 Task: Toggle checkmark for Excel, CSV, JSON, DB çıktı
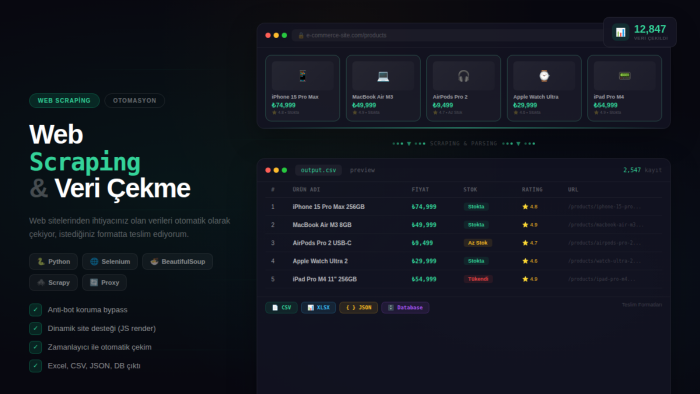pos(35,366)
